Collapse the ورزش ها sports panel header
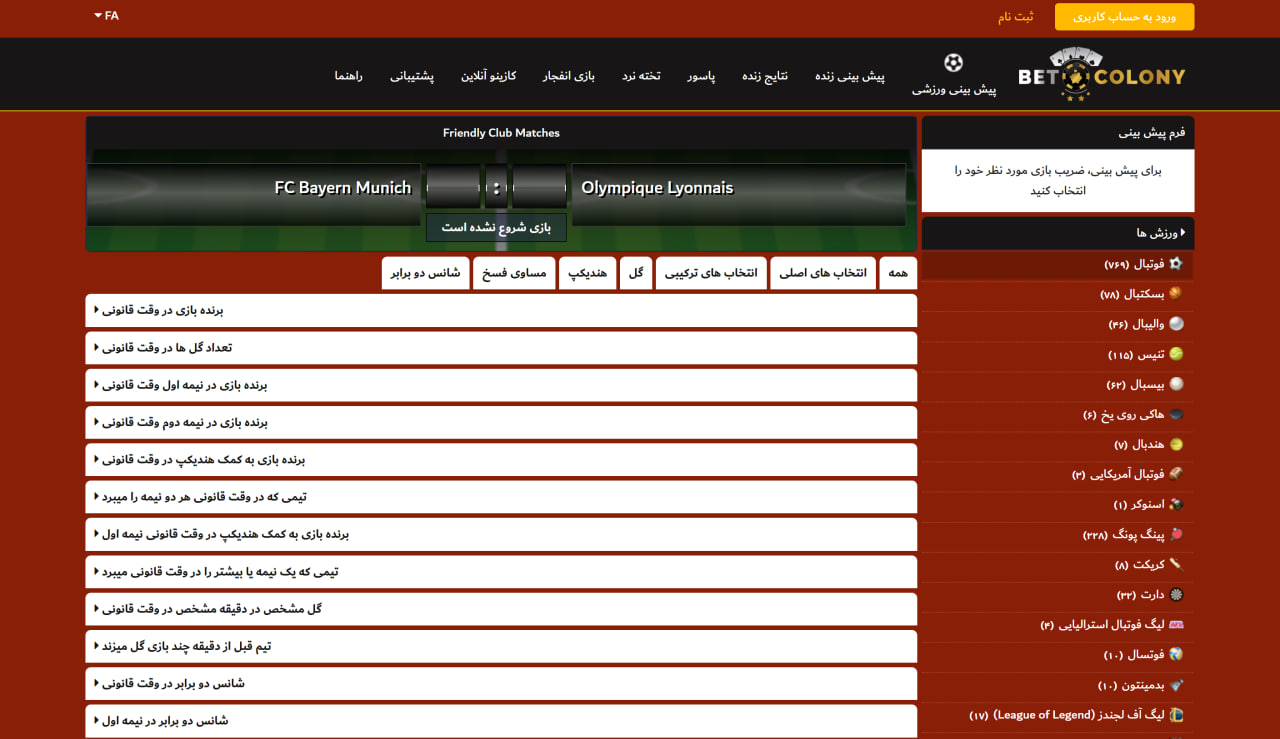This screenshot has width=1280, height=739. (x=1058, y=233)
